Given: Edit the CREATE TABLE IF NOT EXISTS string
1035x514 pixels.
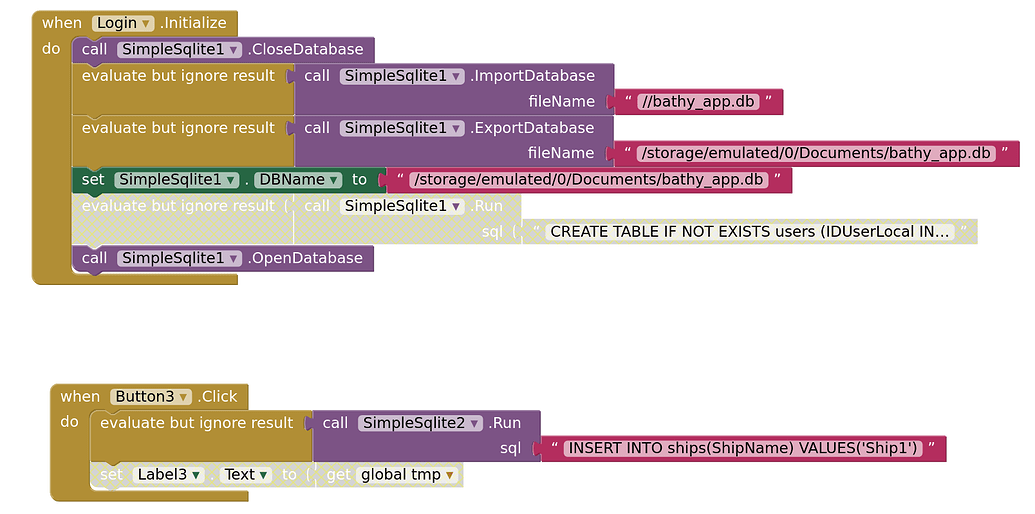Looking at the screenshot, I should 750,232.
